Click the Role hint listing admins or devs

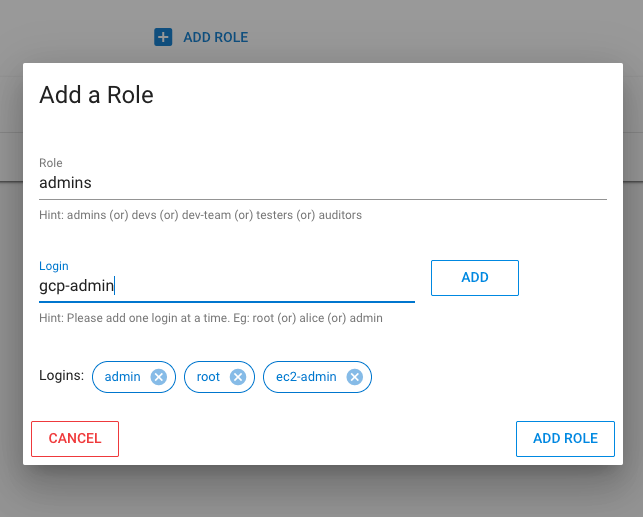(200, 215)
